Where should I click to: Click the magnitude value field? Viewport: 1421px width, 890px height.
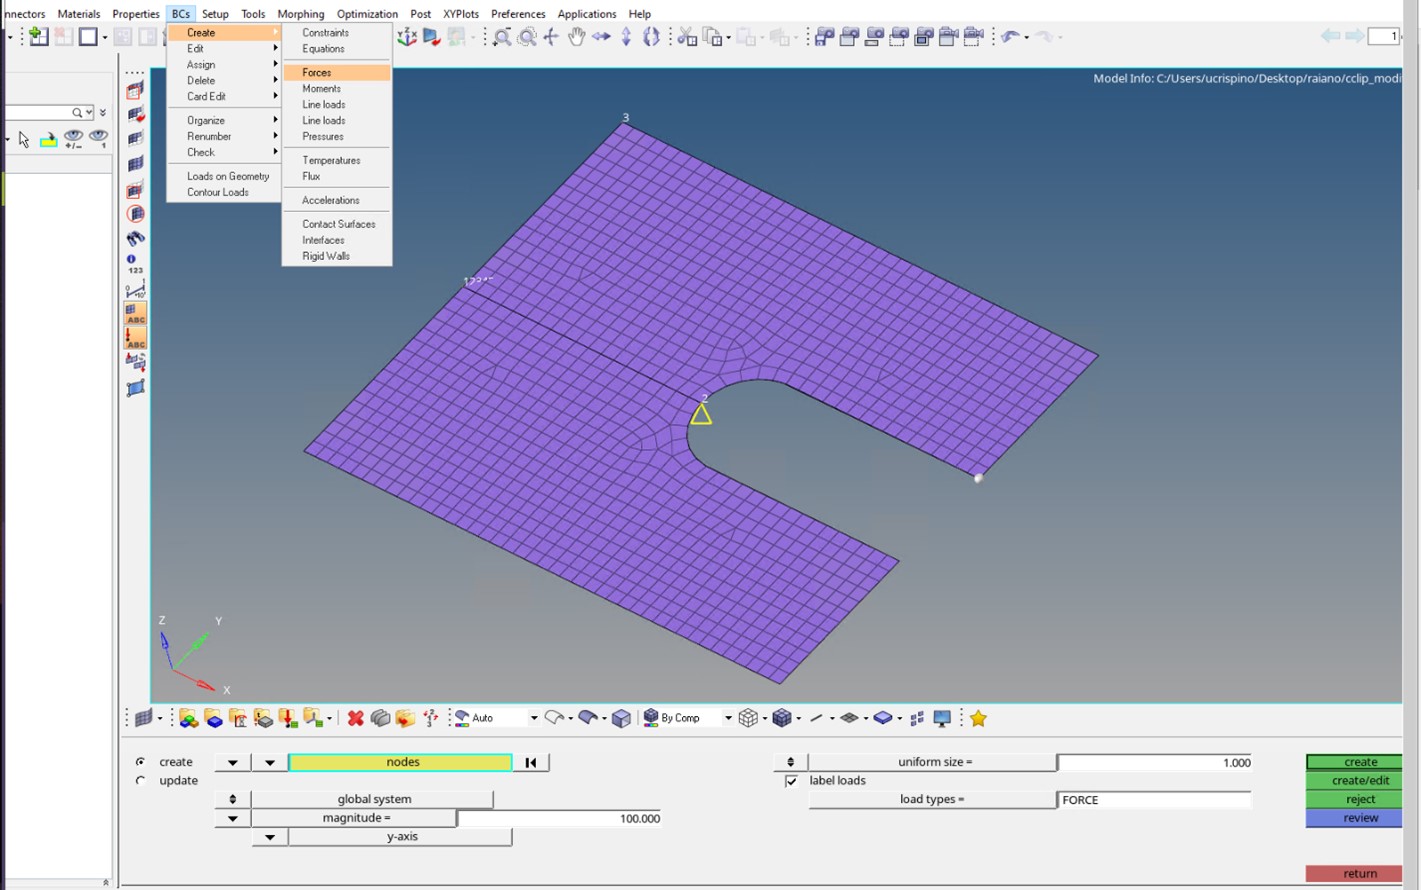[559, 818]
